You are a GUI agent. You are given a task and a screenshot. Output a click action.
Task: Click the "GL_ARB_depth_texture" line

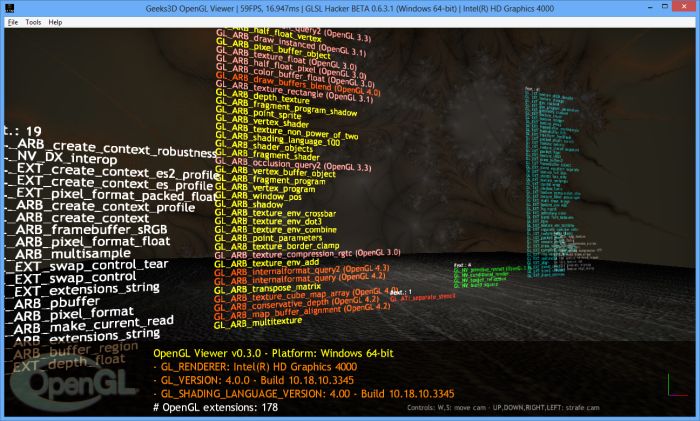click(x=262, y=97)
